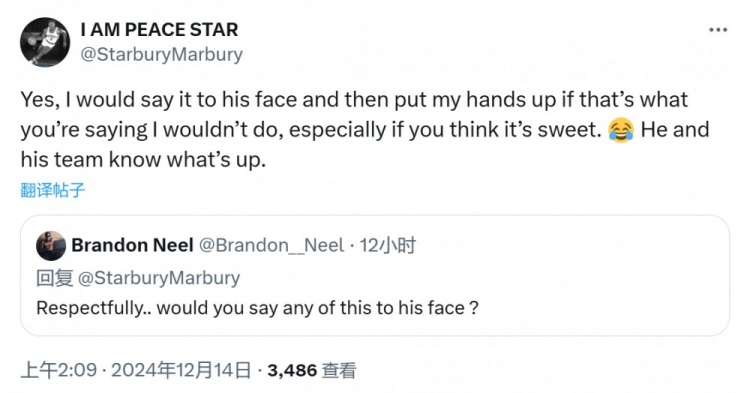This screenshot has width=750, height=393.
Task: Click the 上午2:09 post time
Action: (x=58, y=370)
